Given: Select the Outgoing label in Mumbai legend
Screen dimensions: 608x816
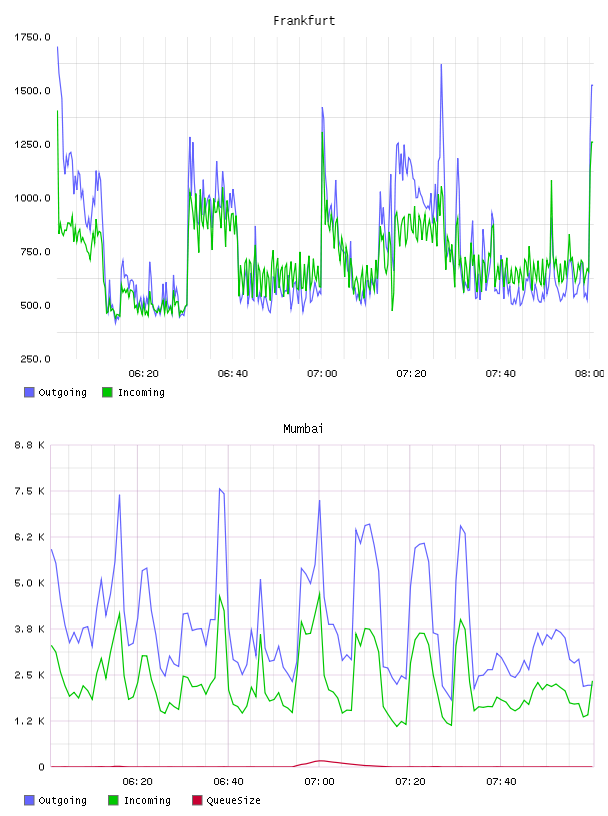Looking at the screenshot, I should tap(62, 801).
